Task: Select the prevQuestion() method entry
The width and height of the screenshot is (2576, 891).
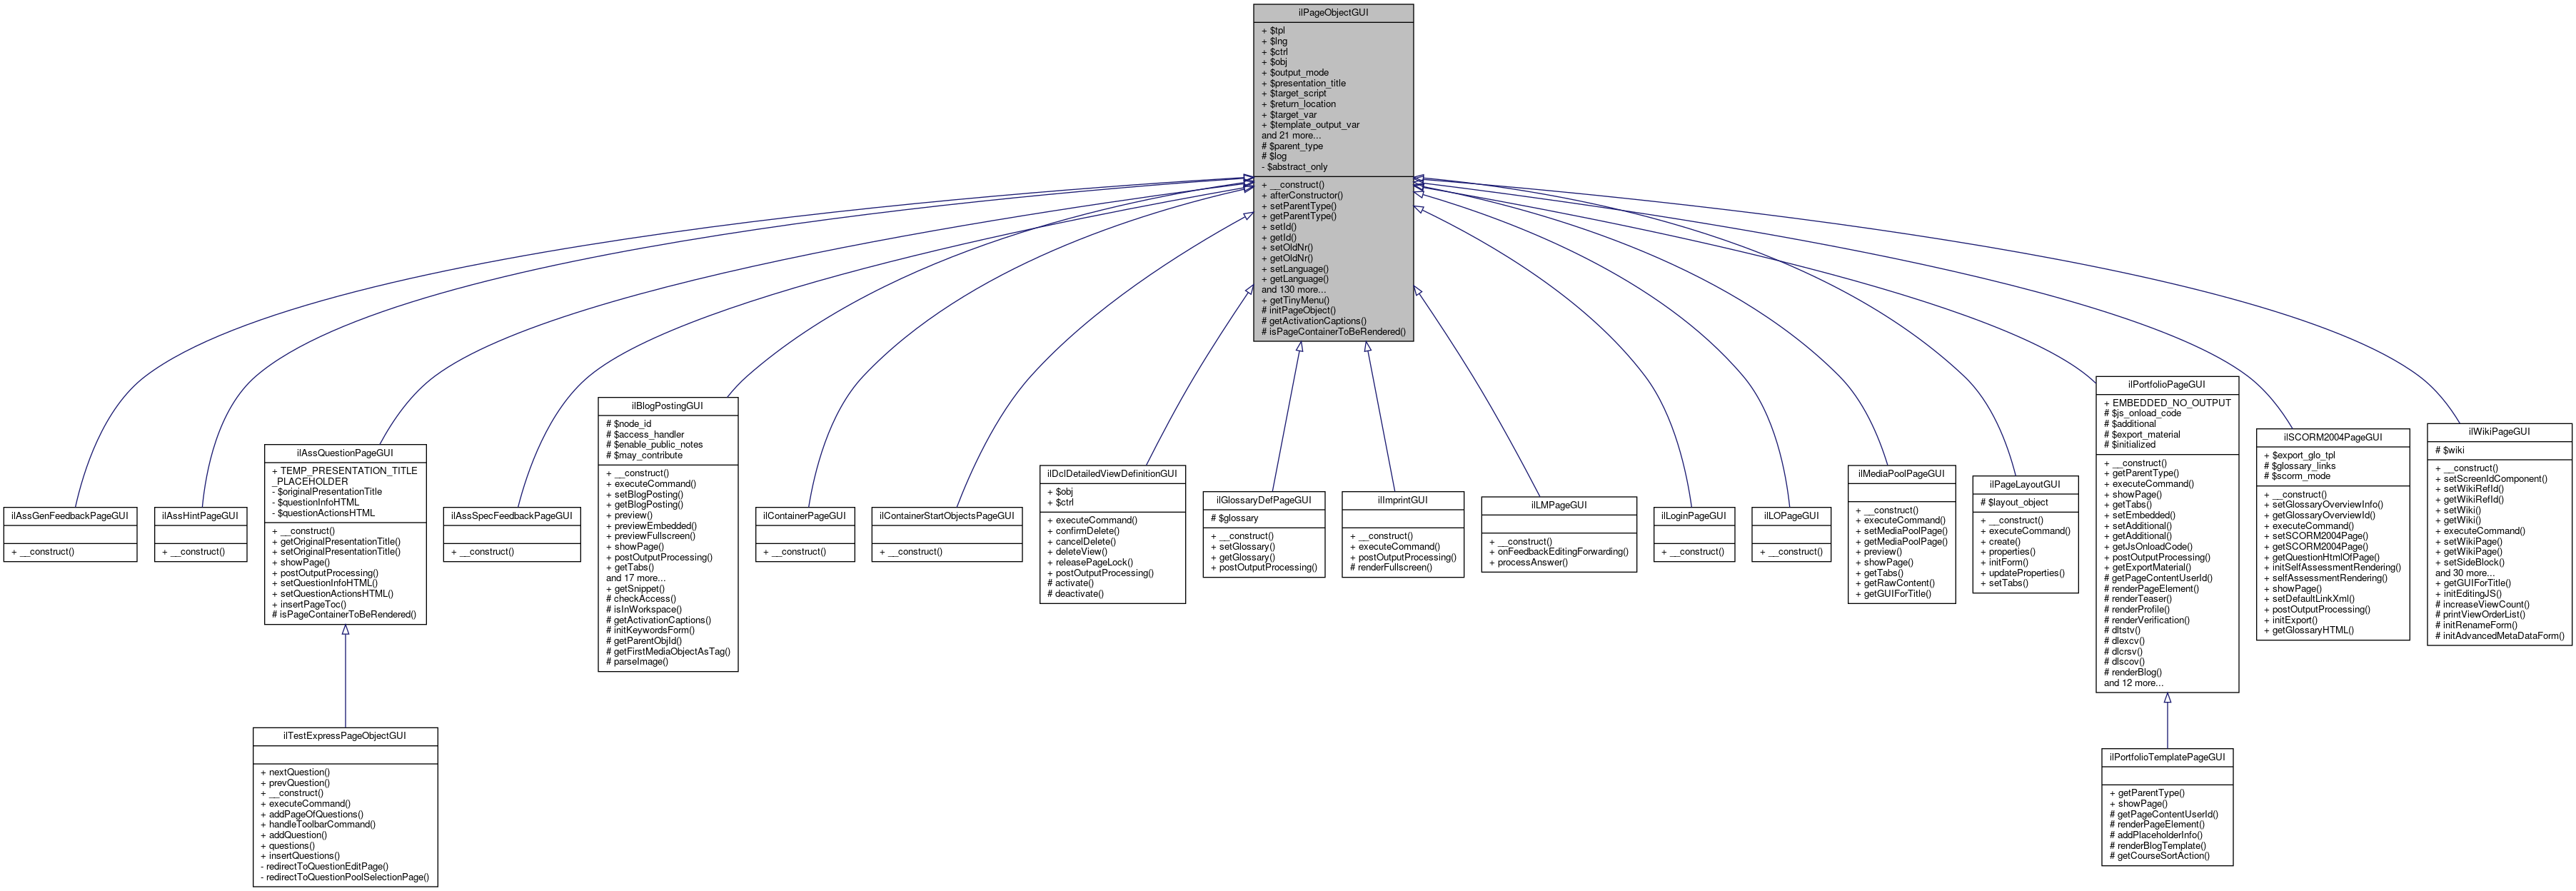Action: coord(295,783)
